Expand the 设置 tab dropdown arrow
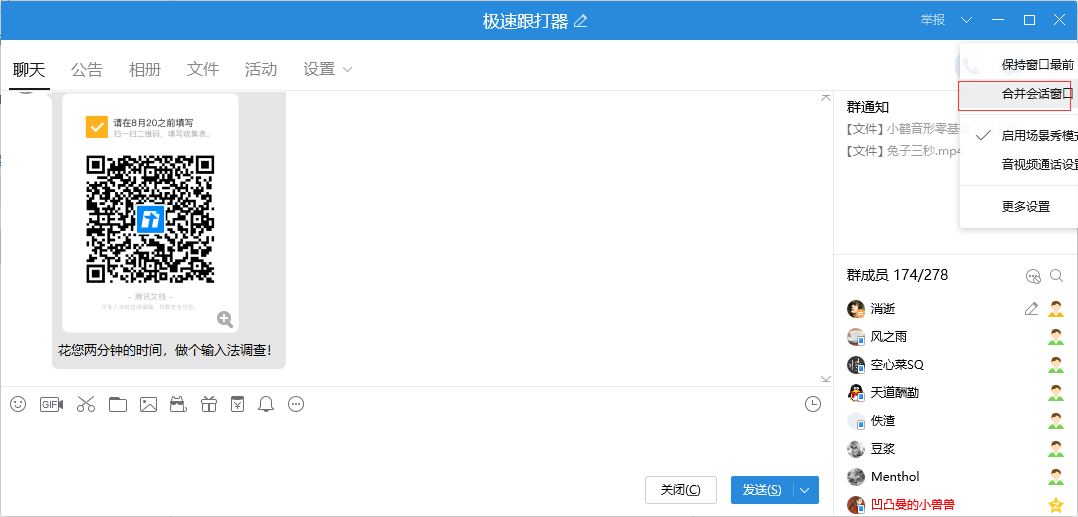Image resolution: width=1078 pixels, height=517 pixels. 347,69
